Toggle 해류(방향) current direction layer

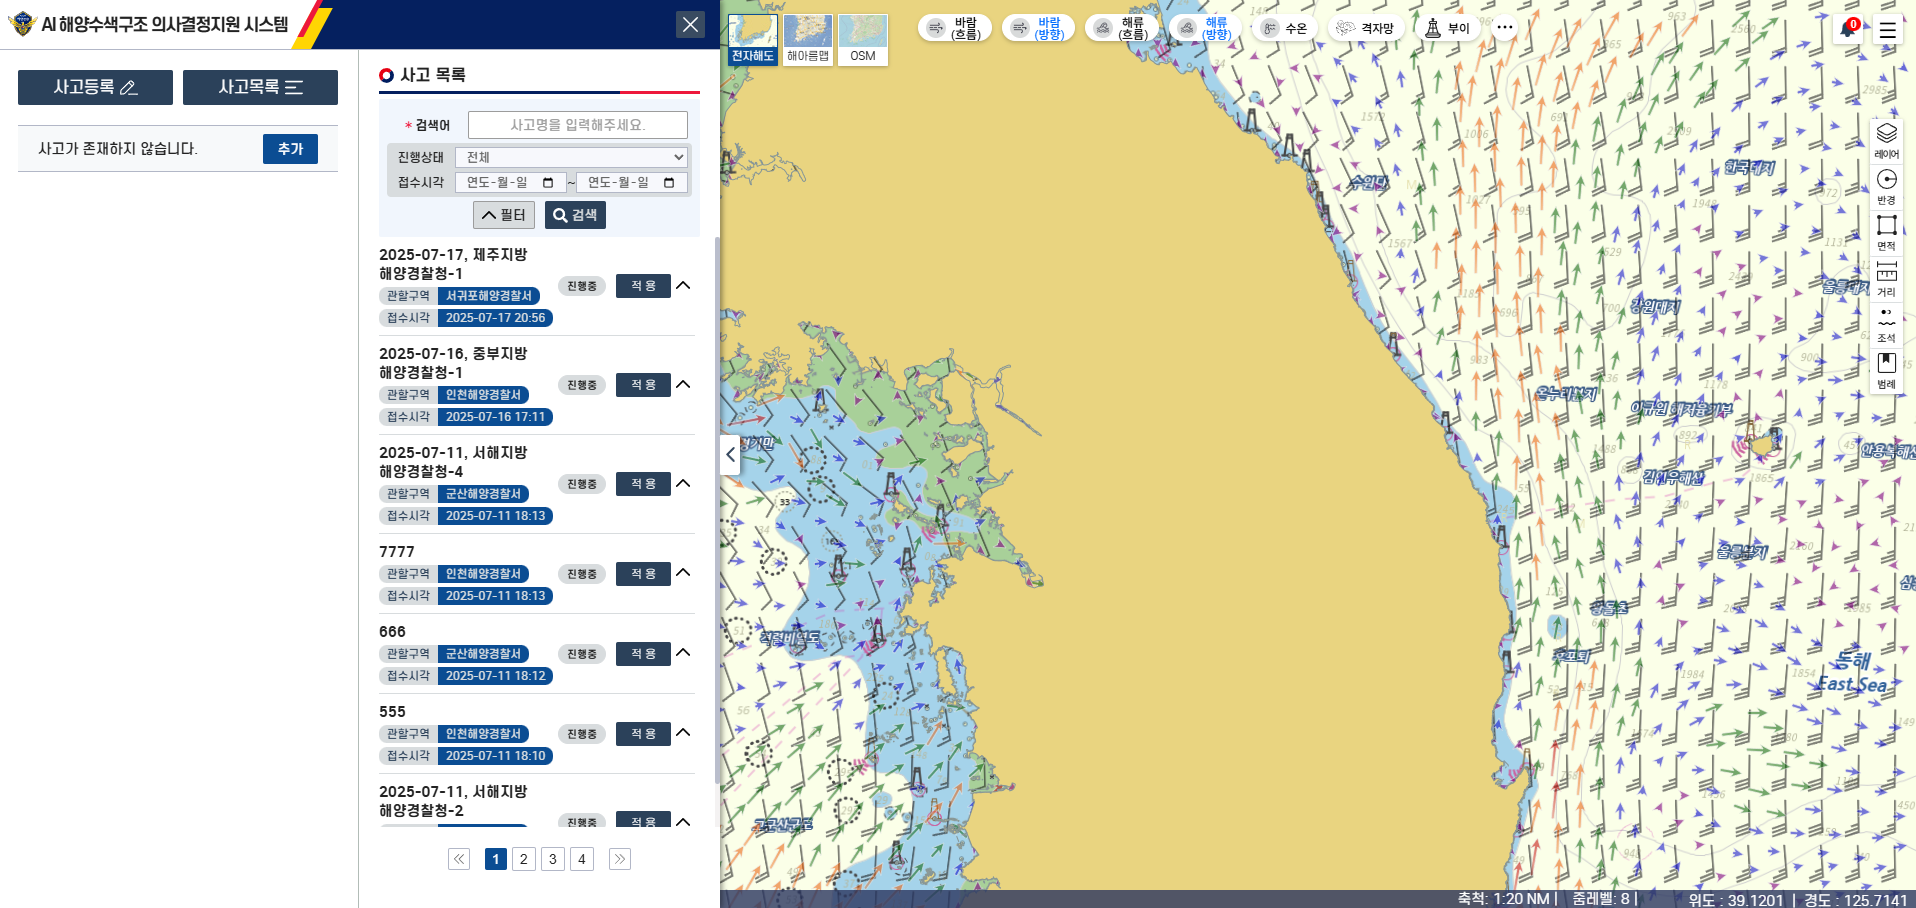(x=1205, y=28)
